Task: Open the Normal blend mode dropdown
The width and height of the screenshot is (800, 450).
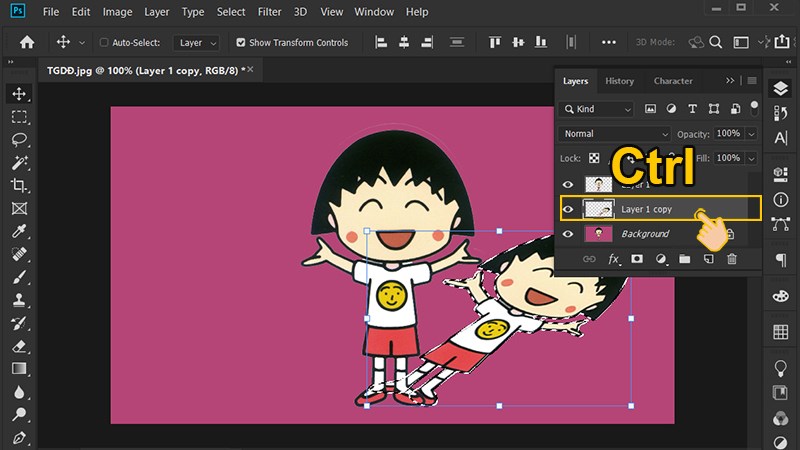Action: tap(614, 134)
